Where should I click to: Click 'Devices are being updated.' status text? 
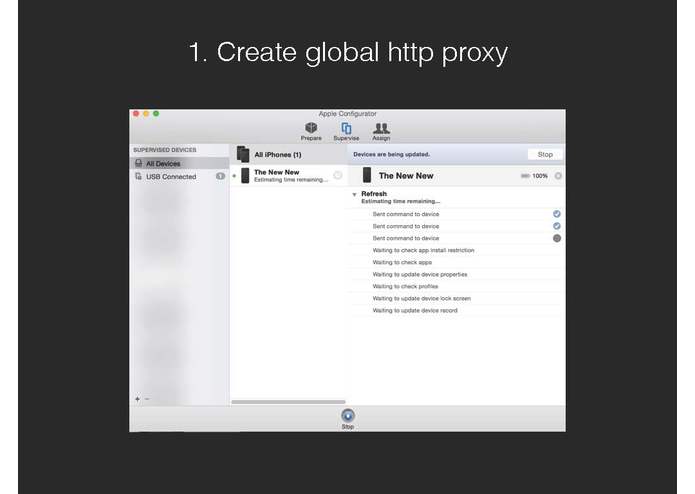point(391,155)
